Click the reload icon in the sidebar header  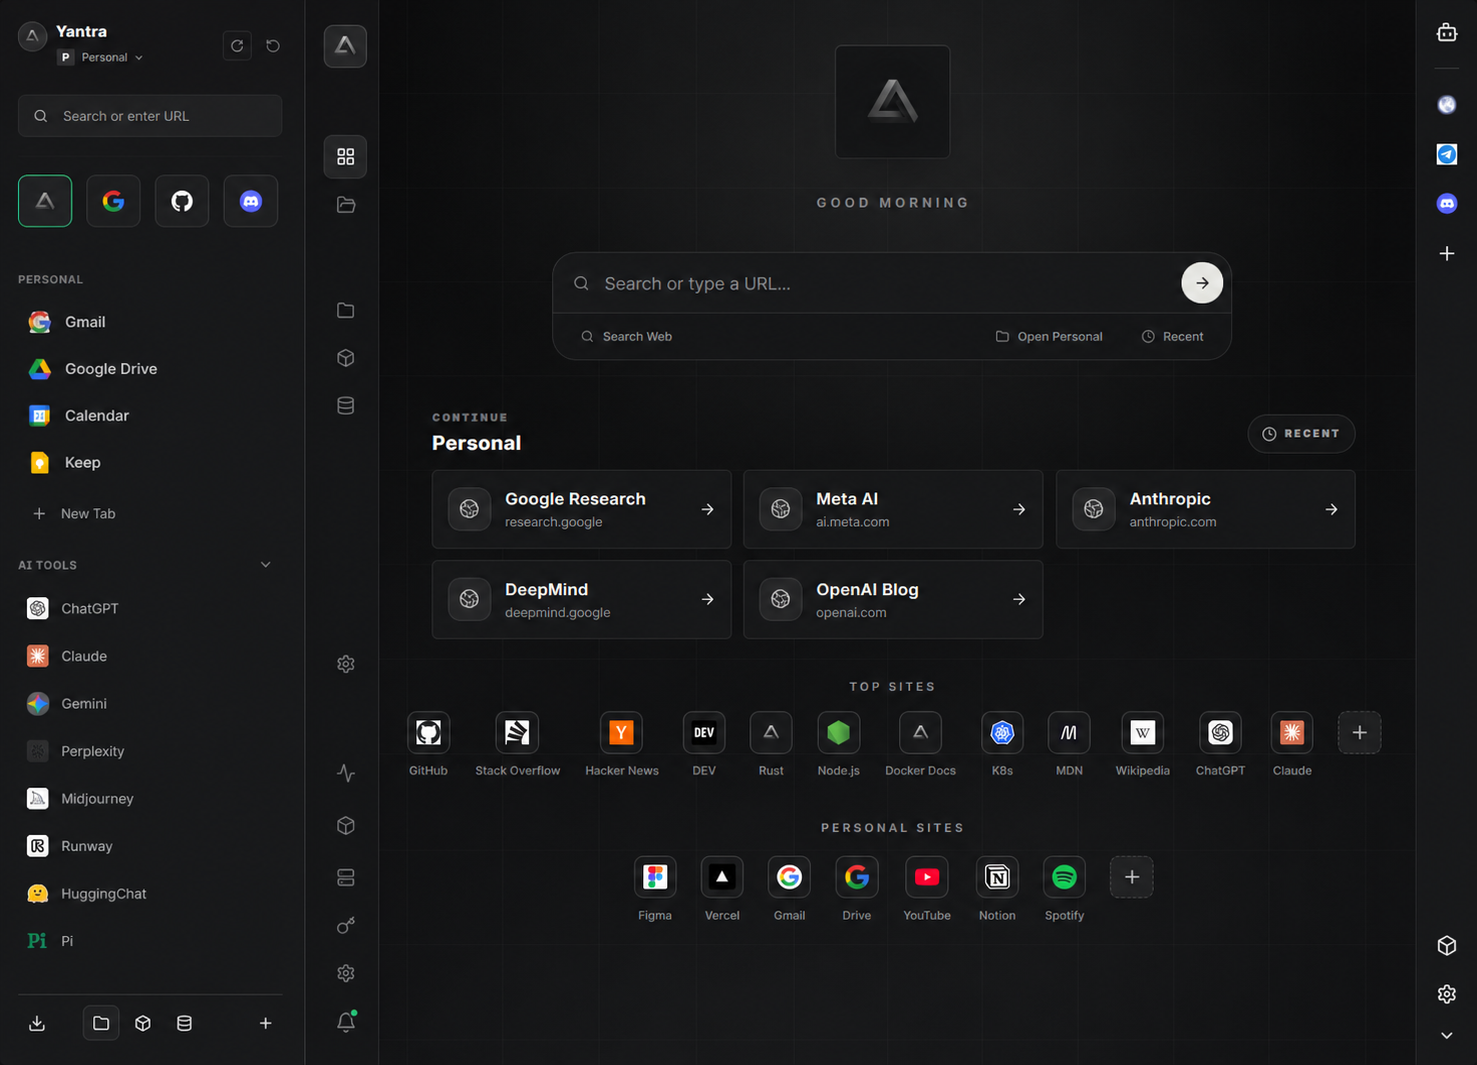click(x=237, y=46)
